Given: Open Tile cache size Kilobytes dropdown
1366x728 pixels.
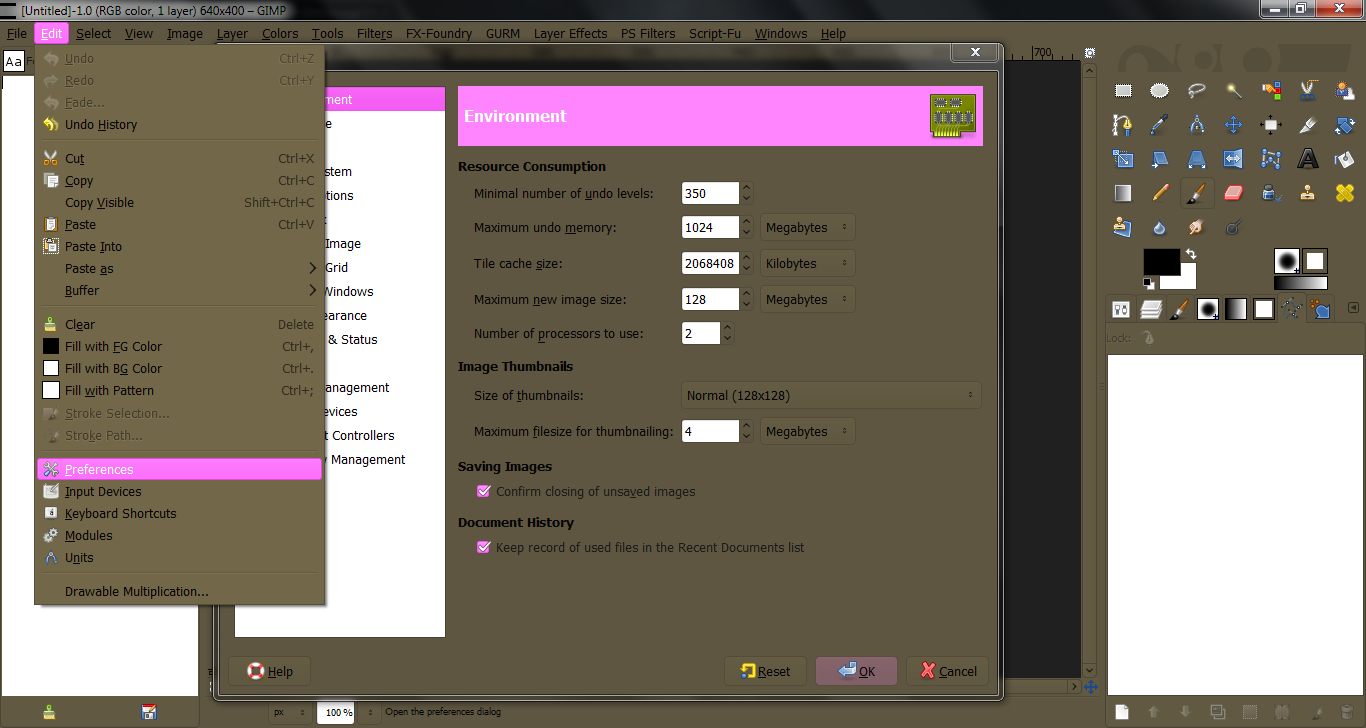Looking at the screenshot, I should 808,263.
